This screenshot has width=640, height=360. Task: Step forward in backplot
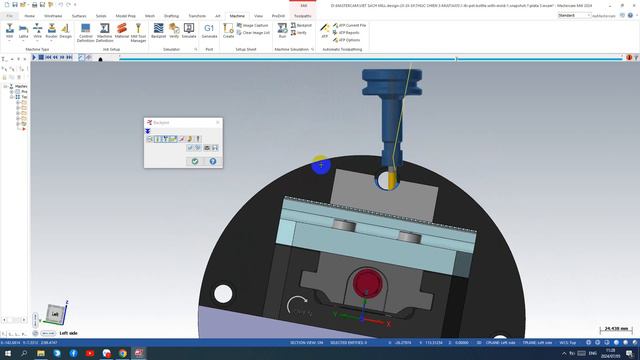click(x=62, y=58)
